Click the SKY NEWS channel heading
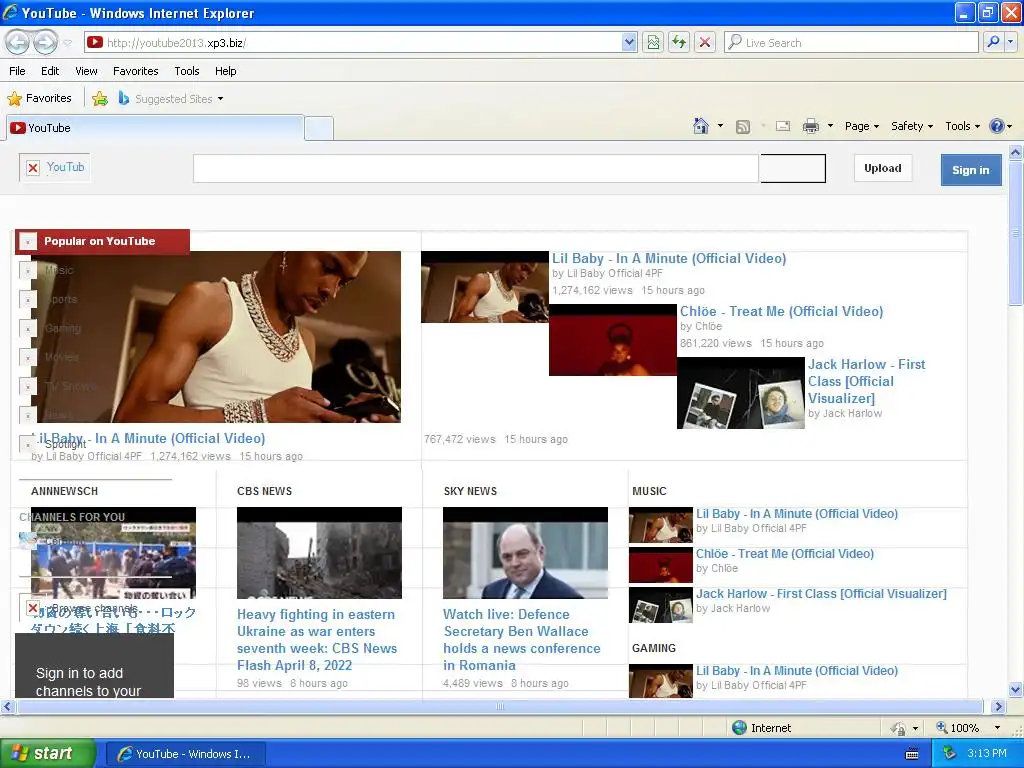 click(470, 491)
